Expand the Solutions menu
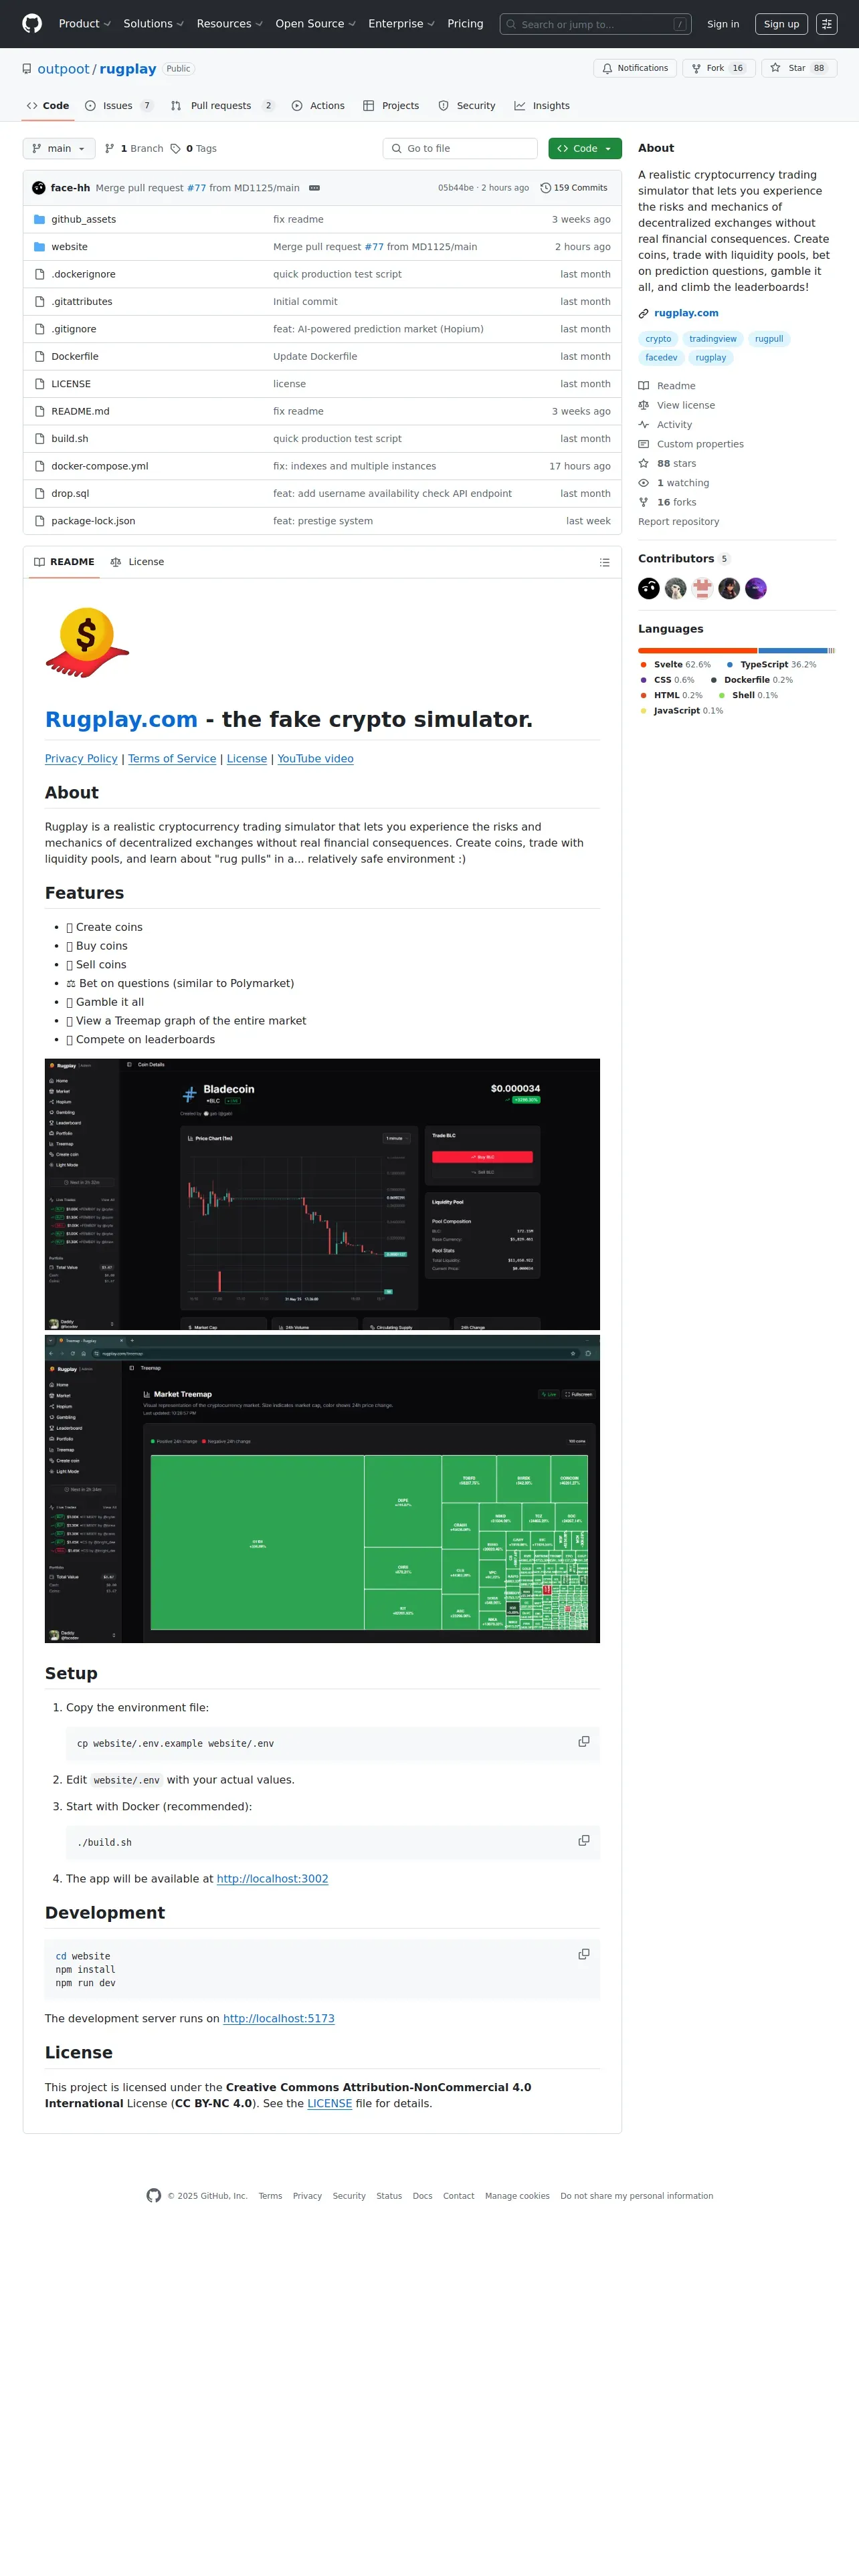 pyautogui.click(x=153, y=24)
